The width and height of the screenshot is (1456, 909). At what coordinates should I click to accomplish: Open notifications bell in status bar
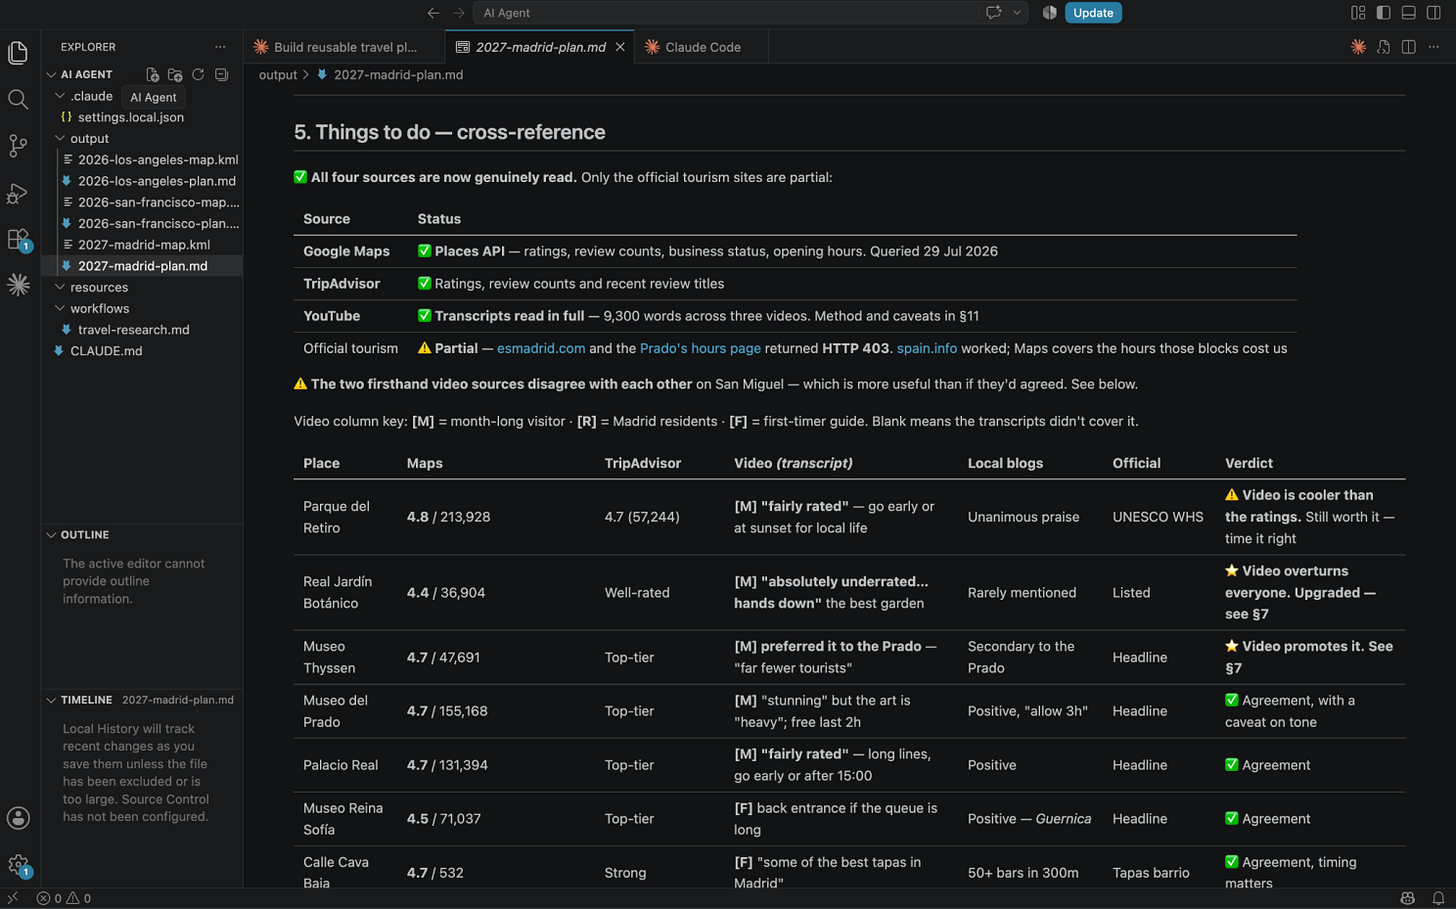1438,898
